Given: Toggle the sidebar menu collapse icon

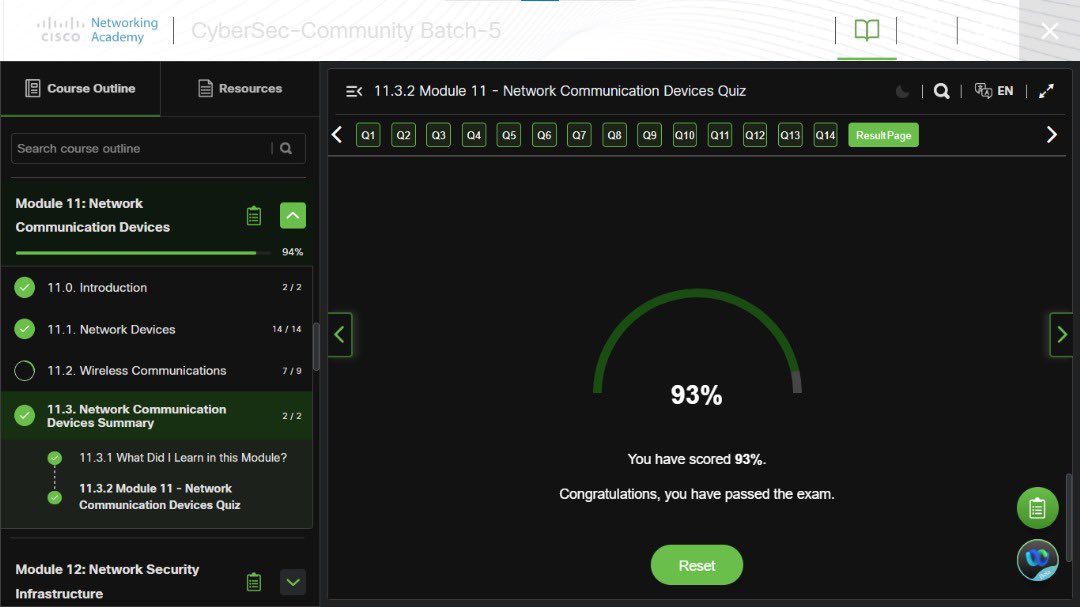Looking at the screenshot, I should tap(354, 91).
